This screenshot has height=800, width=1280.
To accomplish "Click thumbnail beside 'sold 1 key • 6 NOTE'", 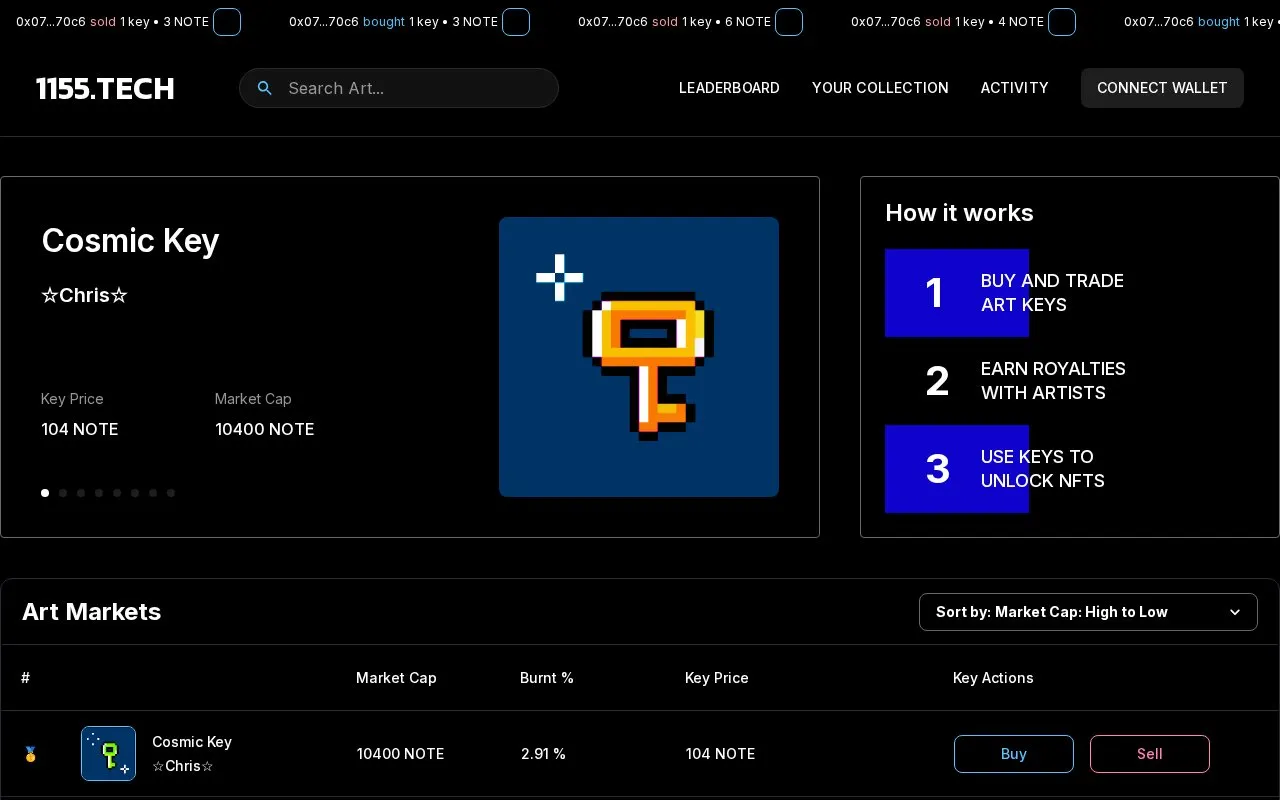I will click(789, 22).
